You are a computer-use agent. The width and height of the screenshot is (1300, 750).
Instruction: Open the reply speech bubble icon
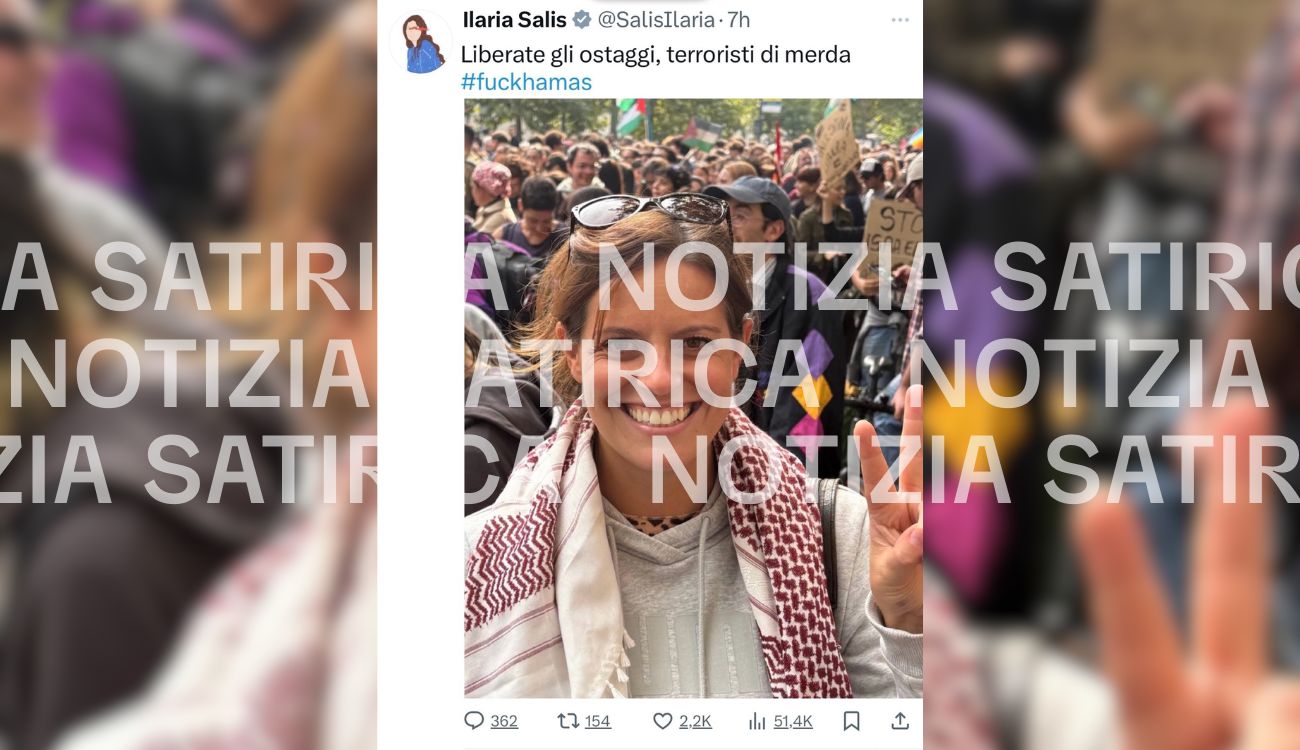coord(474,720)
